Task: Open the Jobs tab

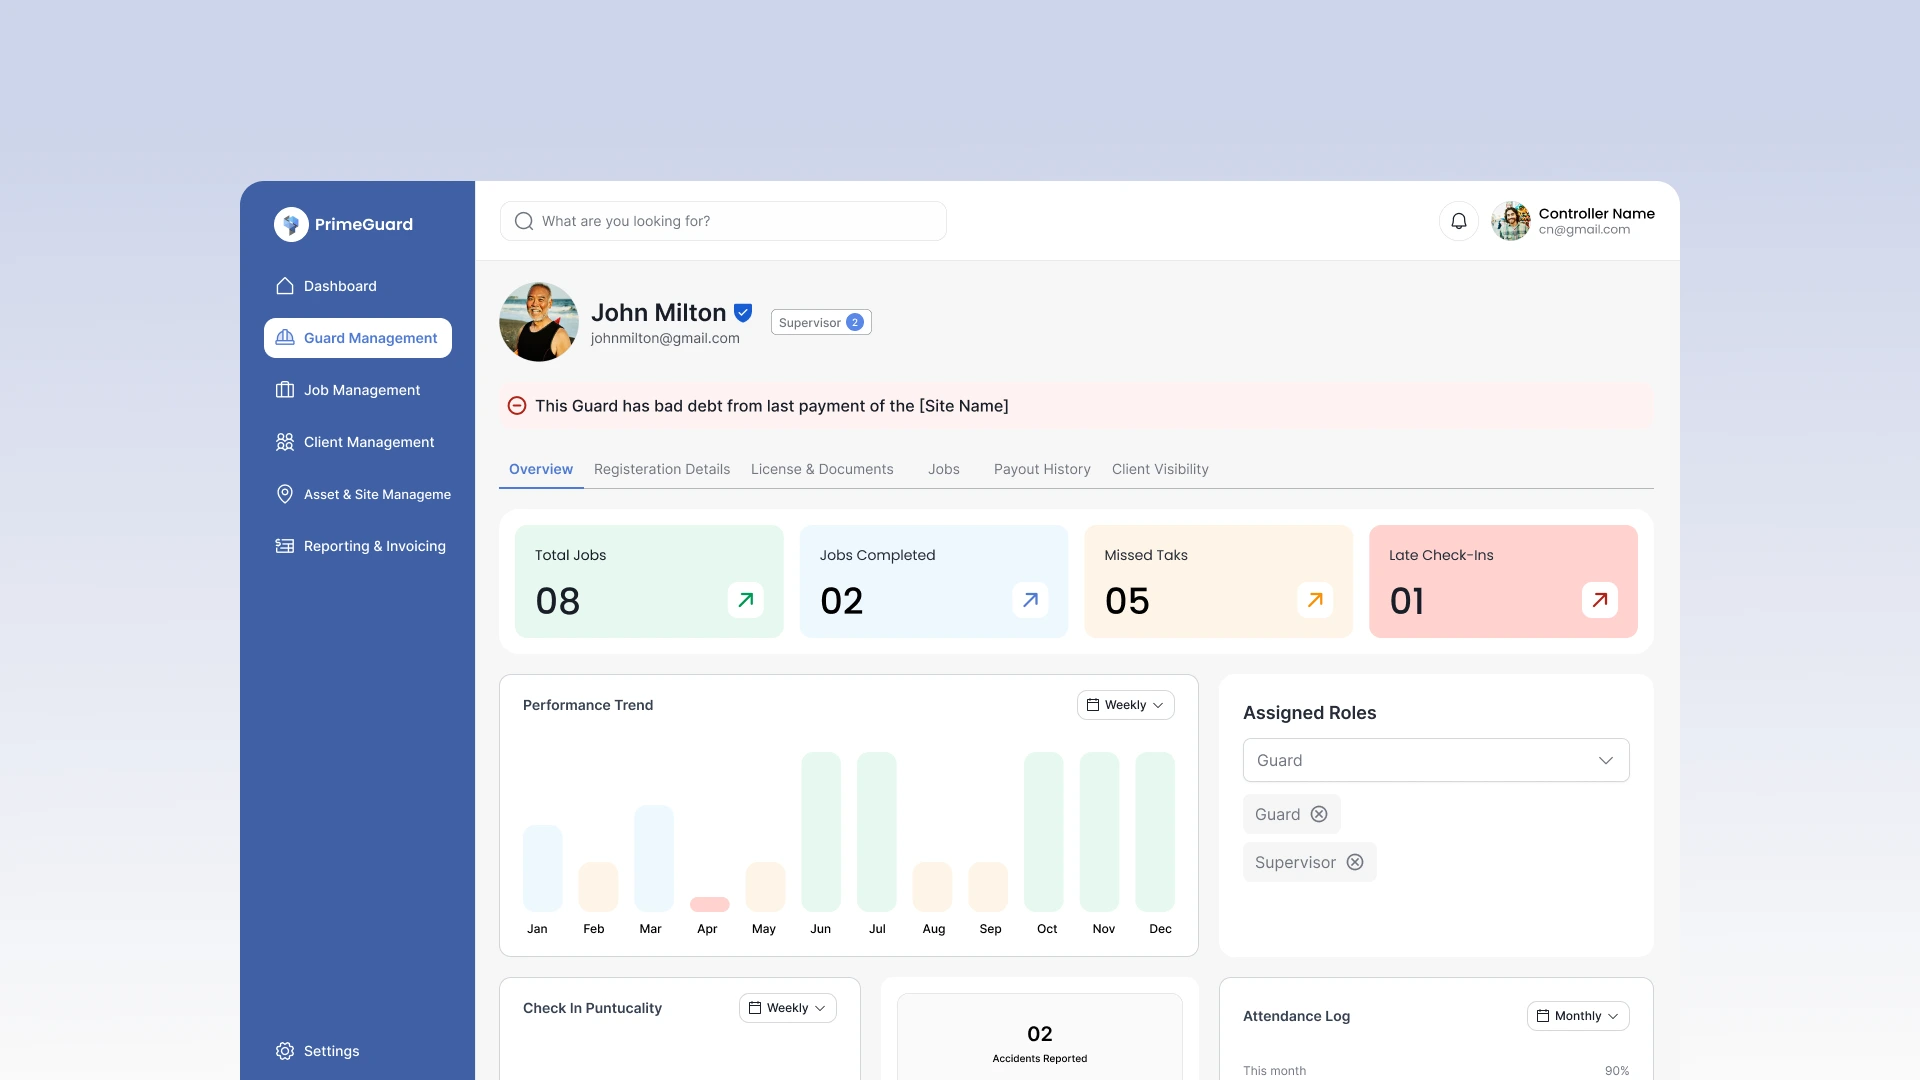Action: pyautogui.click(x=943, y=469)
